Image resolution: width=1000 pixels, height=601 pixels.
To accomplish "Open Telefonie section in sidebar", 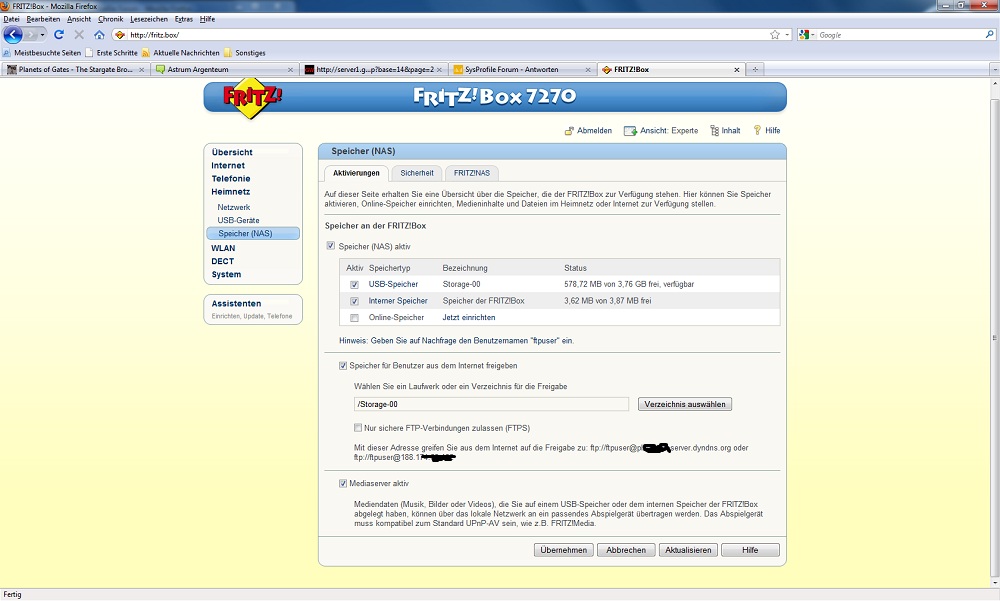I will tap(231, 179).
